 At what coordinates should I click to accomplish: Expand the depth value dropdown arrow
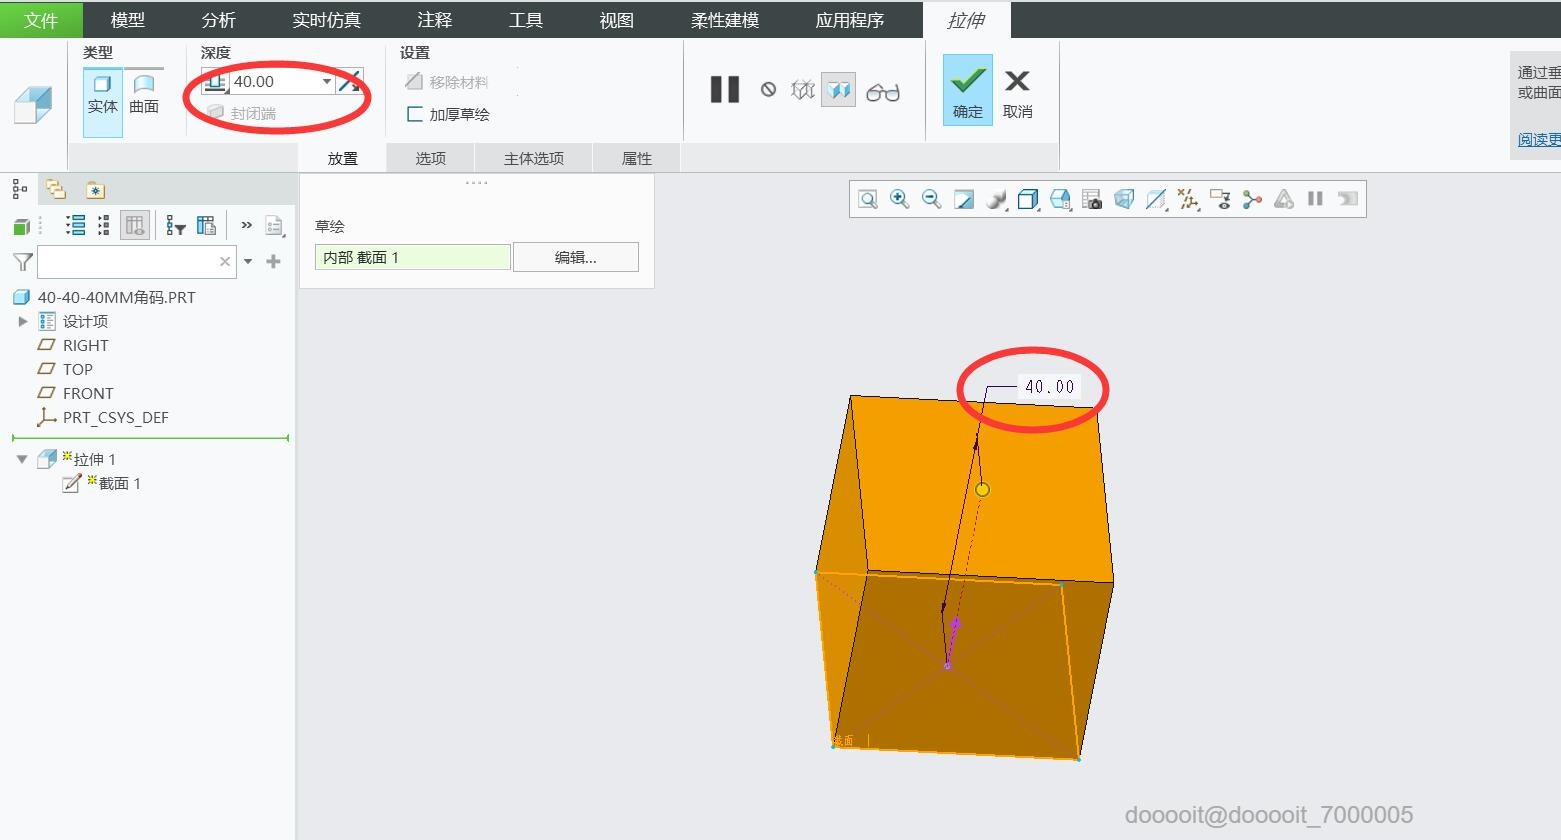click(x=326, y=82)
